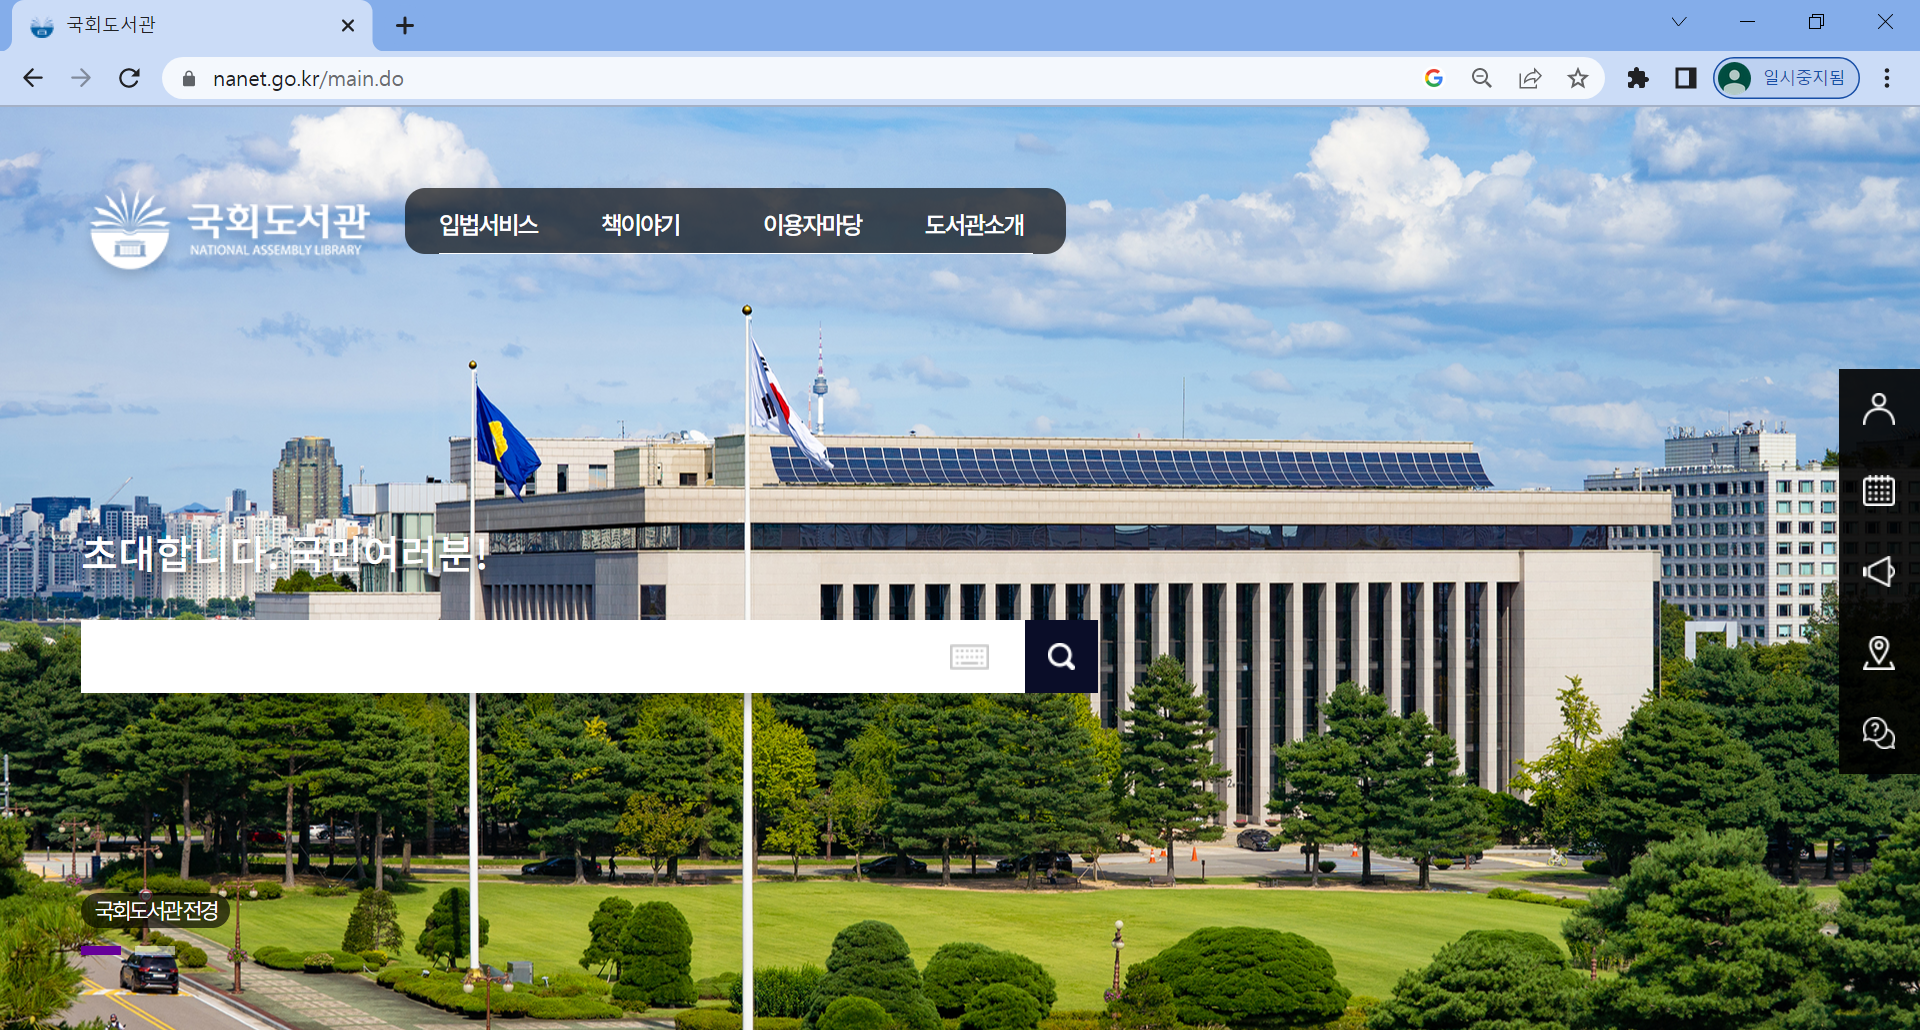
Task: Bookmark this page with the star
Action: coord(1577,78)
